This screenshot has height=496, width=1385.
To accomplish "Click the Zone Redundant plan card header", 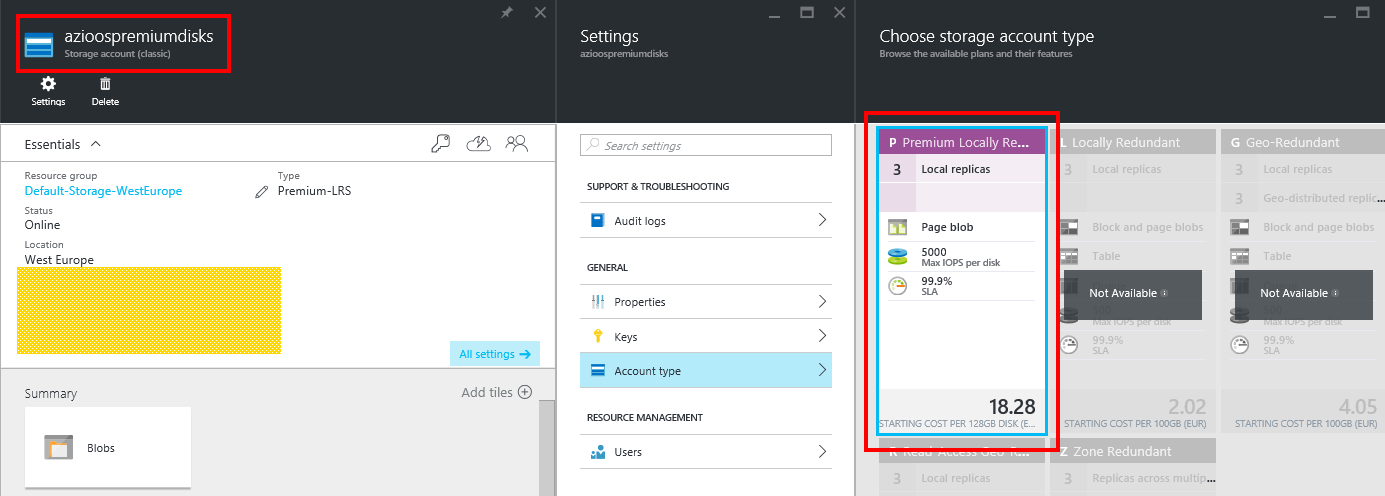I will (1132, 452).
